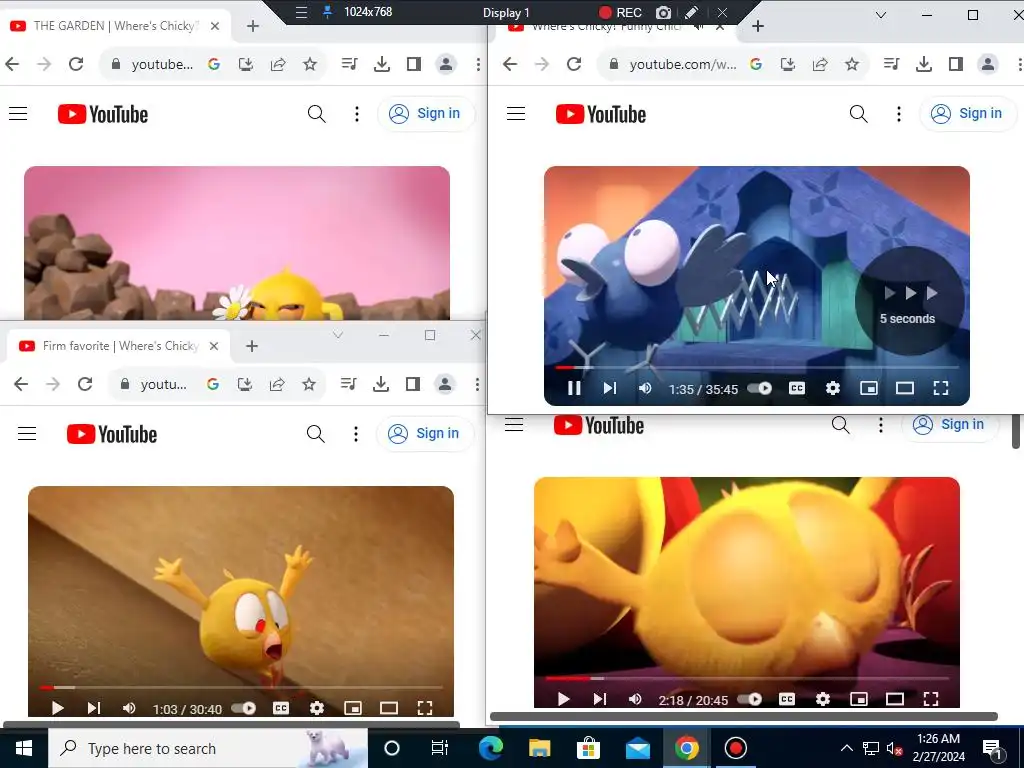This screenshot has width=1024, height=768.
Task: Toggle autoplay switch in the 30:40 video player
Action: [244, 709]
